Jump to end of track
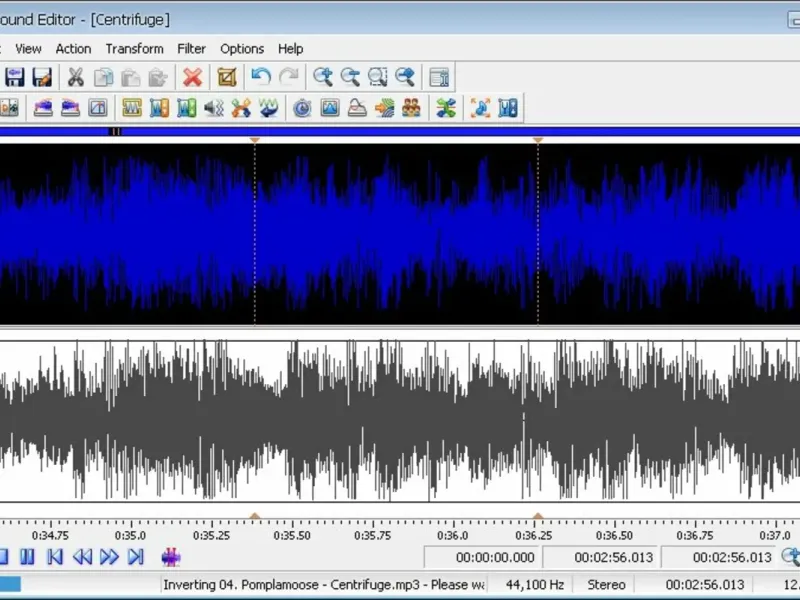This screenshot has height=600, width=800. click(136, 557)
